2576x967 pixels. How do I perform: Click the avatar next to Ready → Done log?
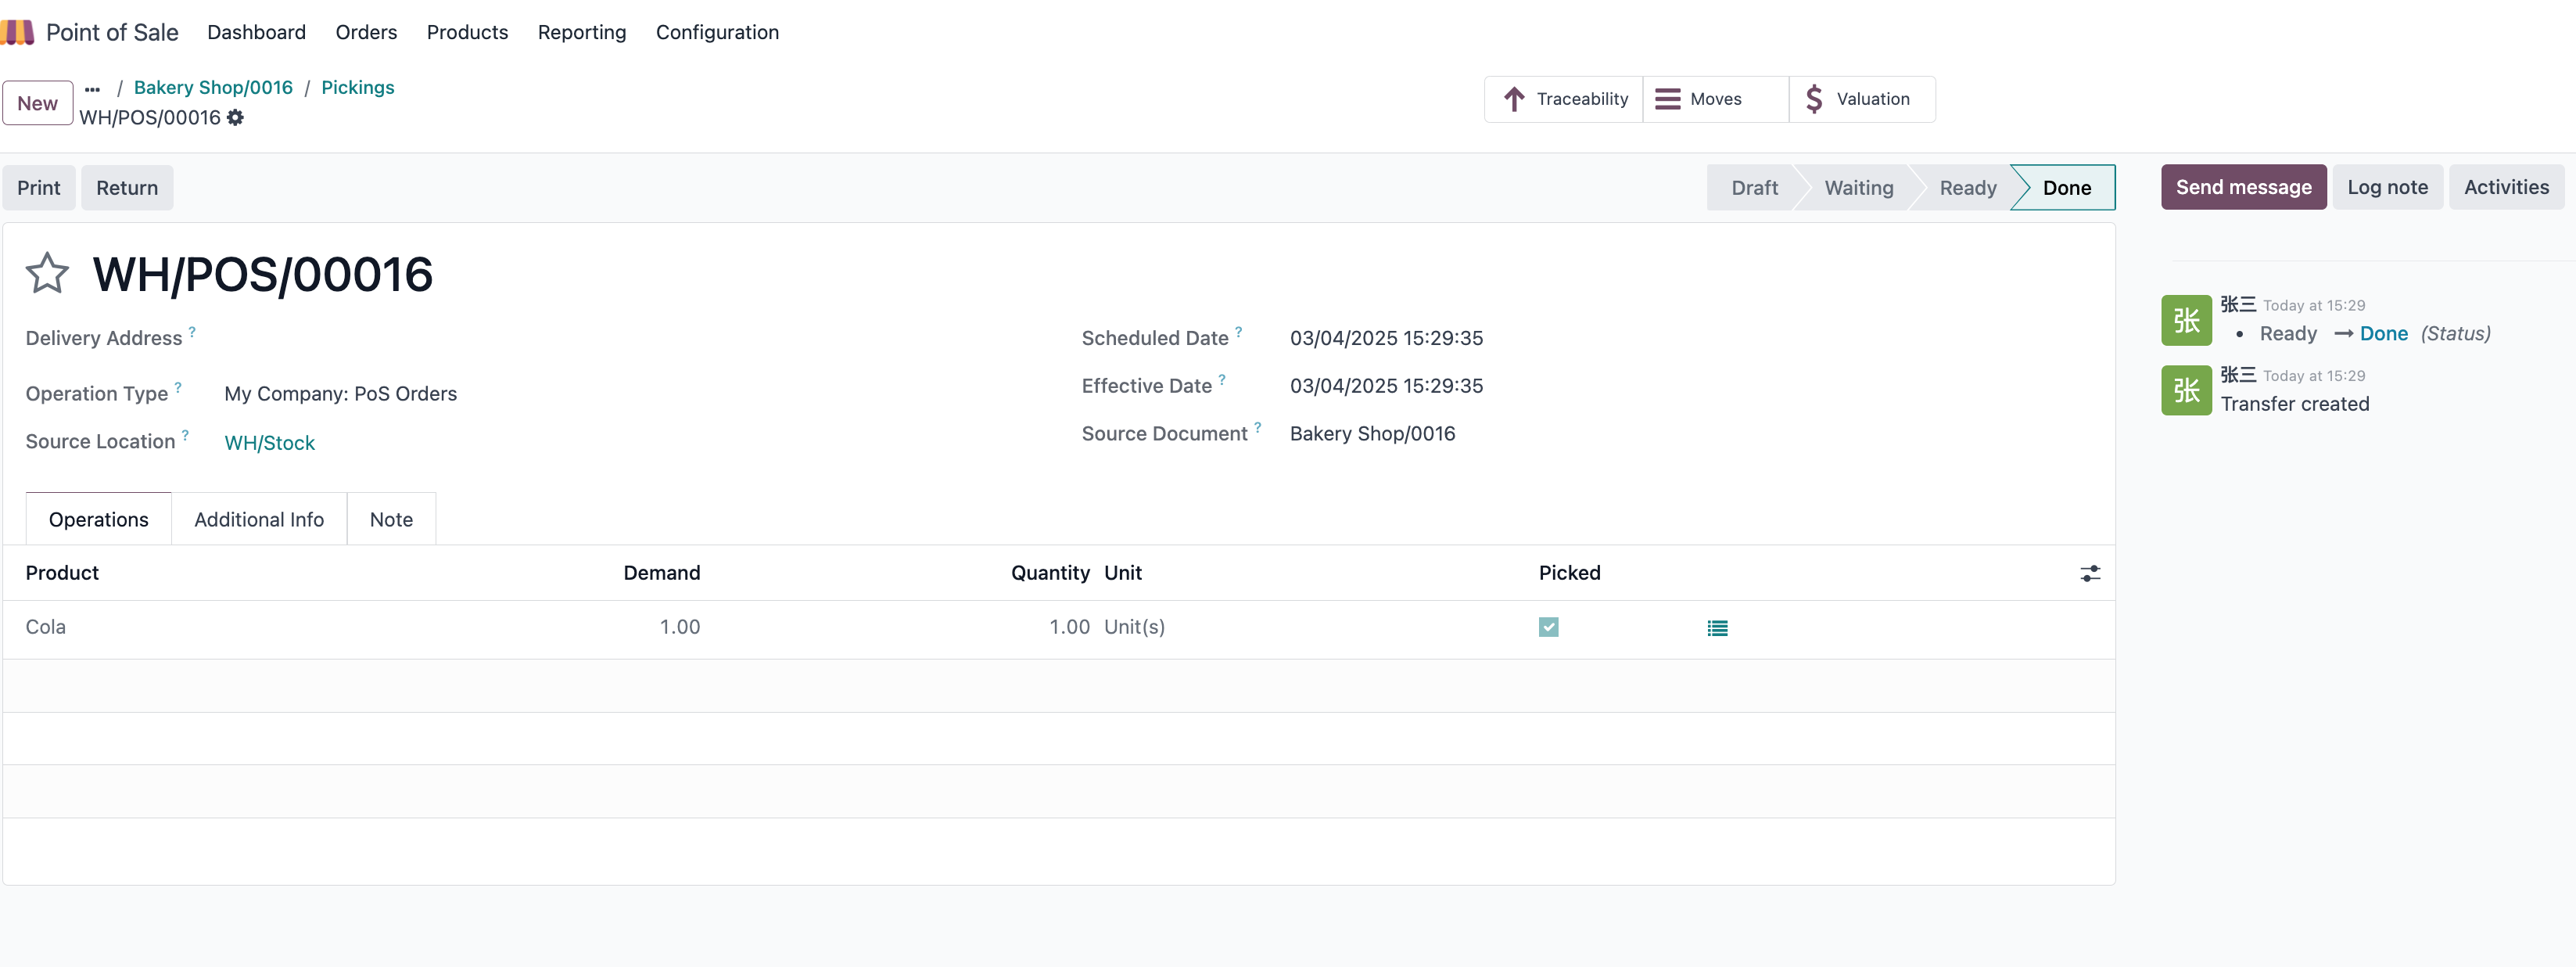tap(2186, 320)
